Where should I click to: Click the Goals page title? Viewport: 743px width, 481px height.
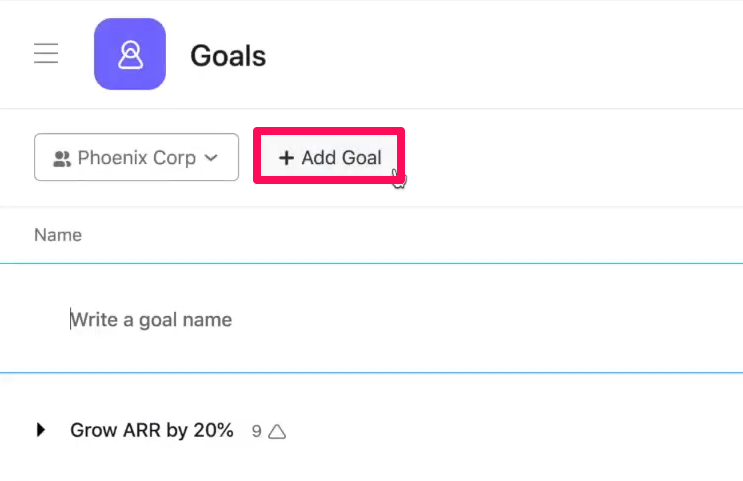click(228, 55)
